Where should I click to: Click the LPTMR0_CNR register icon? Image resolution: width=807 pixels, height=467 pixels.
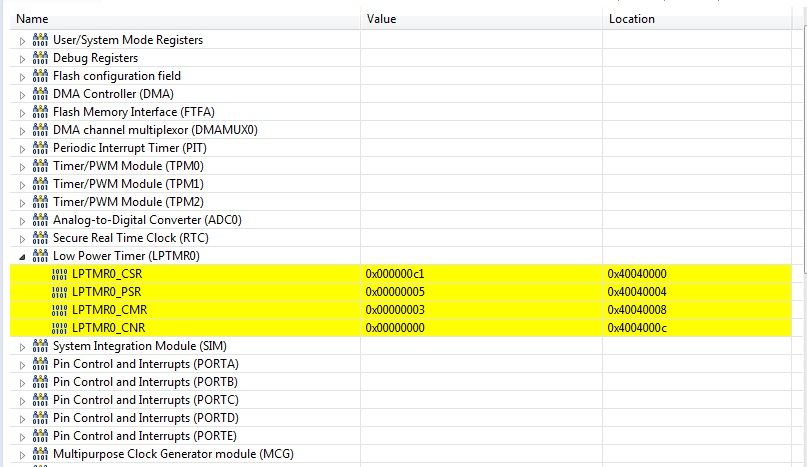[x=60, y=328]
